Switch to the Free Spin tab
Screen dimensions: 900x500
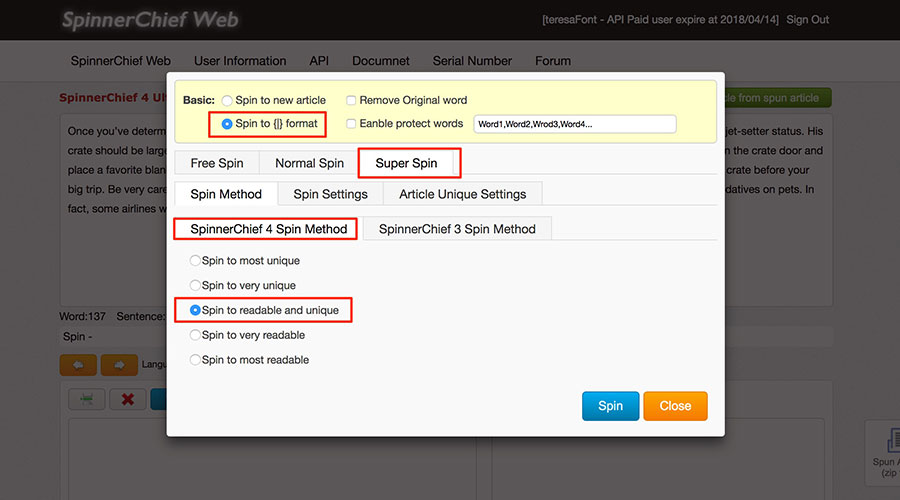click(217, 163)
